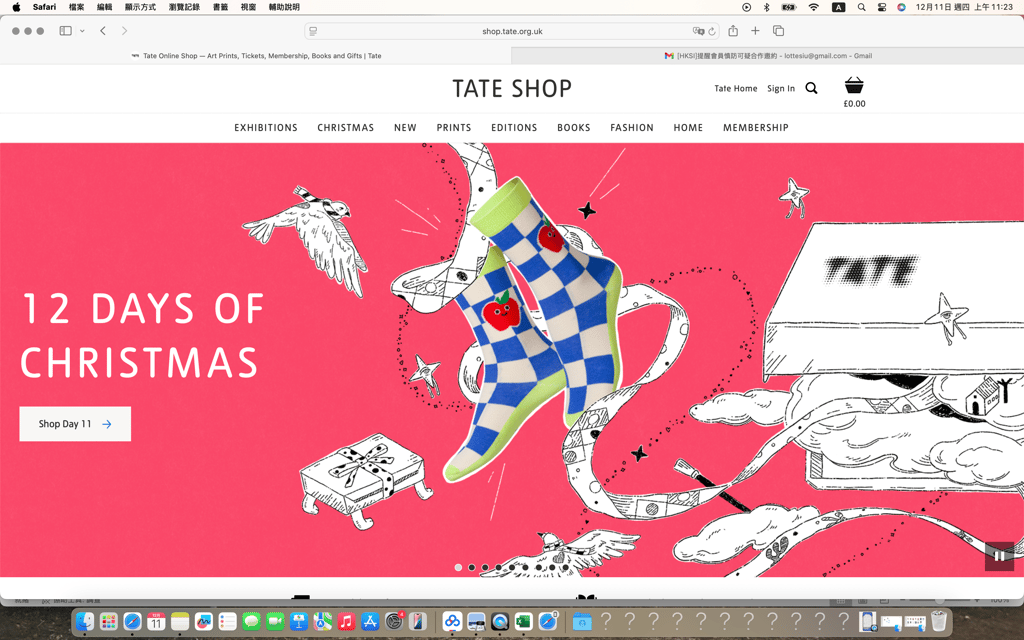
Task: Pause the hero carousel slideshow
Action: 999,556
